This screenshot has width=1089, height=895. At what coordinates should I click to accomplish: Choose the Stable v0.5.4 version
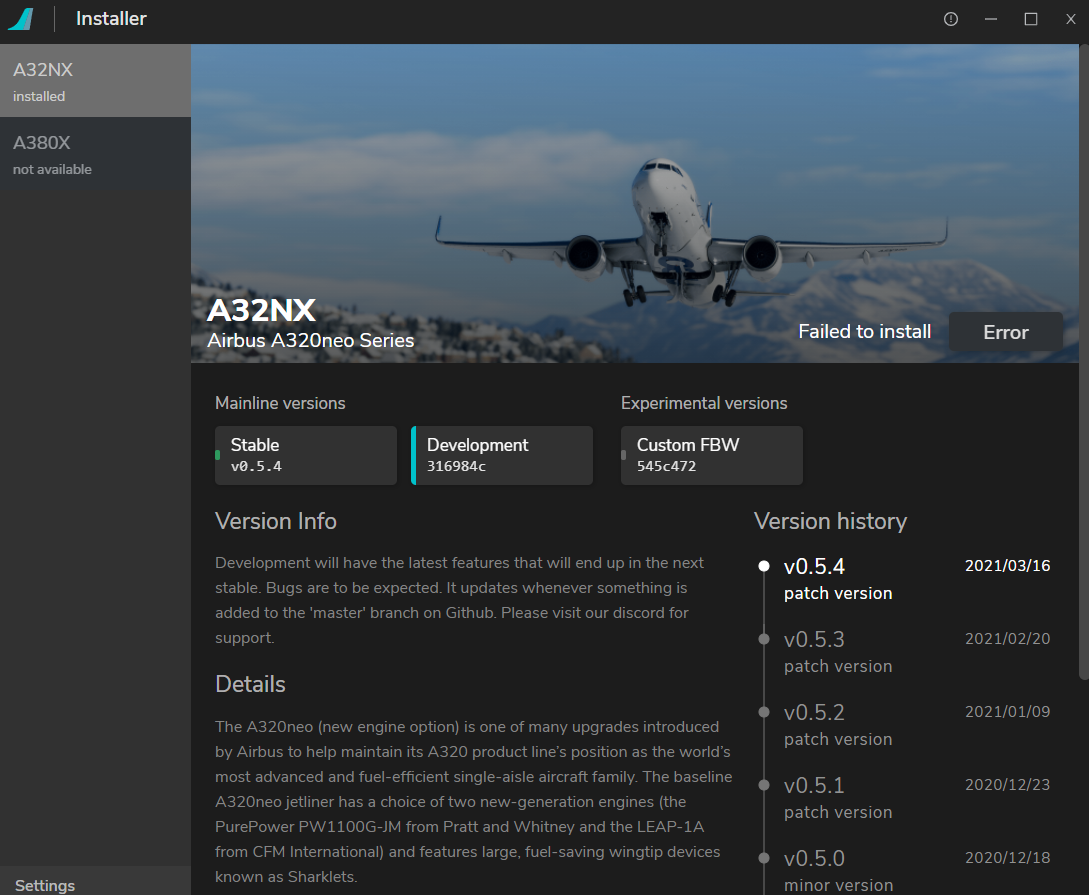coord(306,455)
